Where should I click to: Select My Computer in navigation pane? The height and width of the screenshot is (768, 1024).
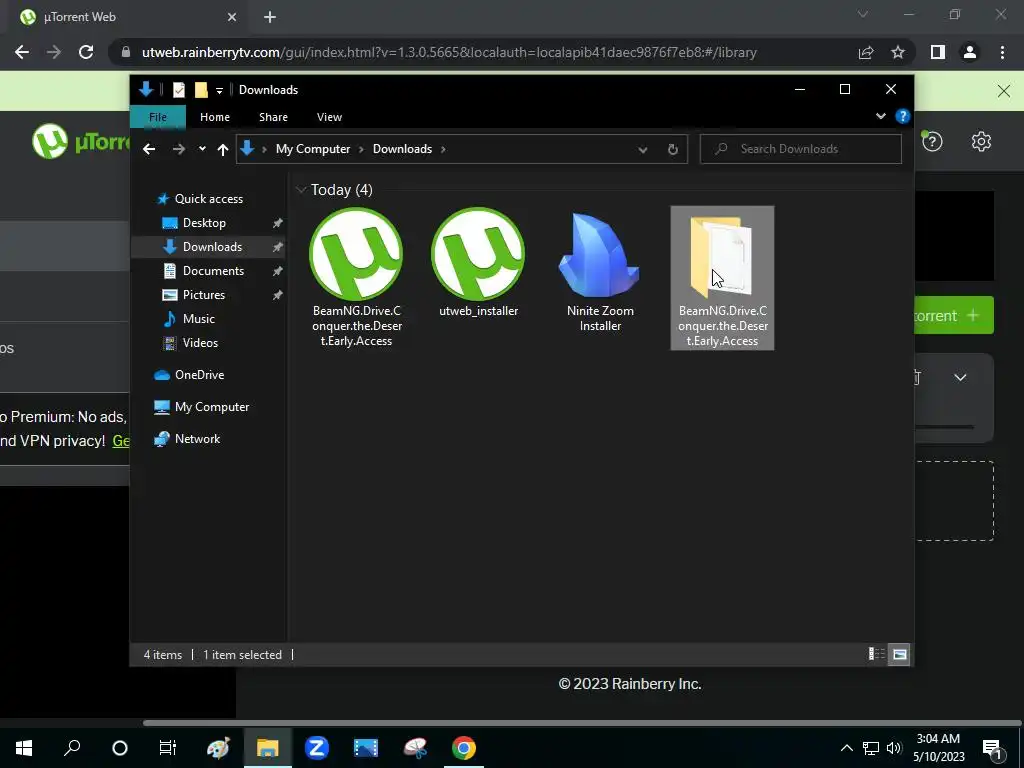coord(201,407)
